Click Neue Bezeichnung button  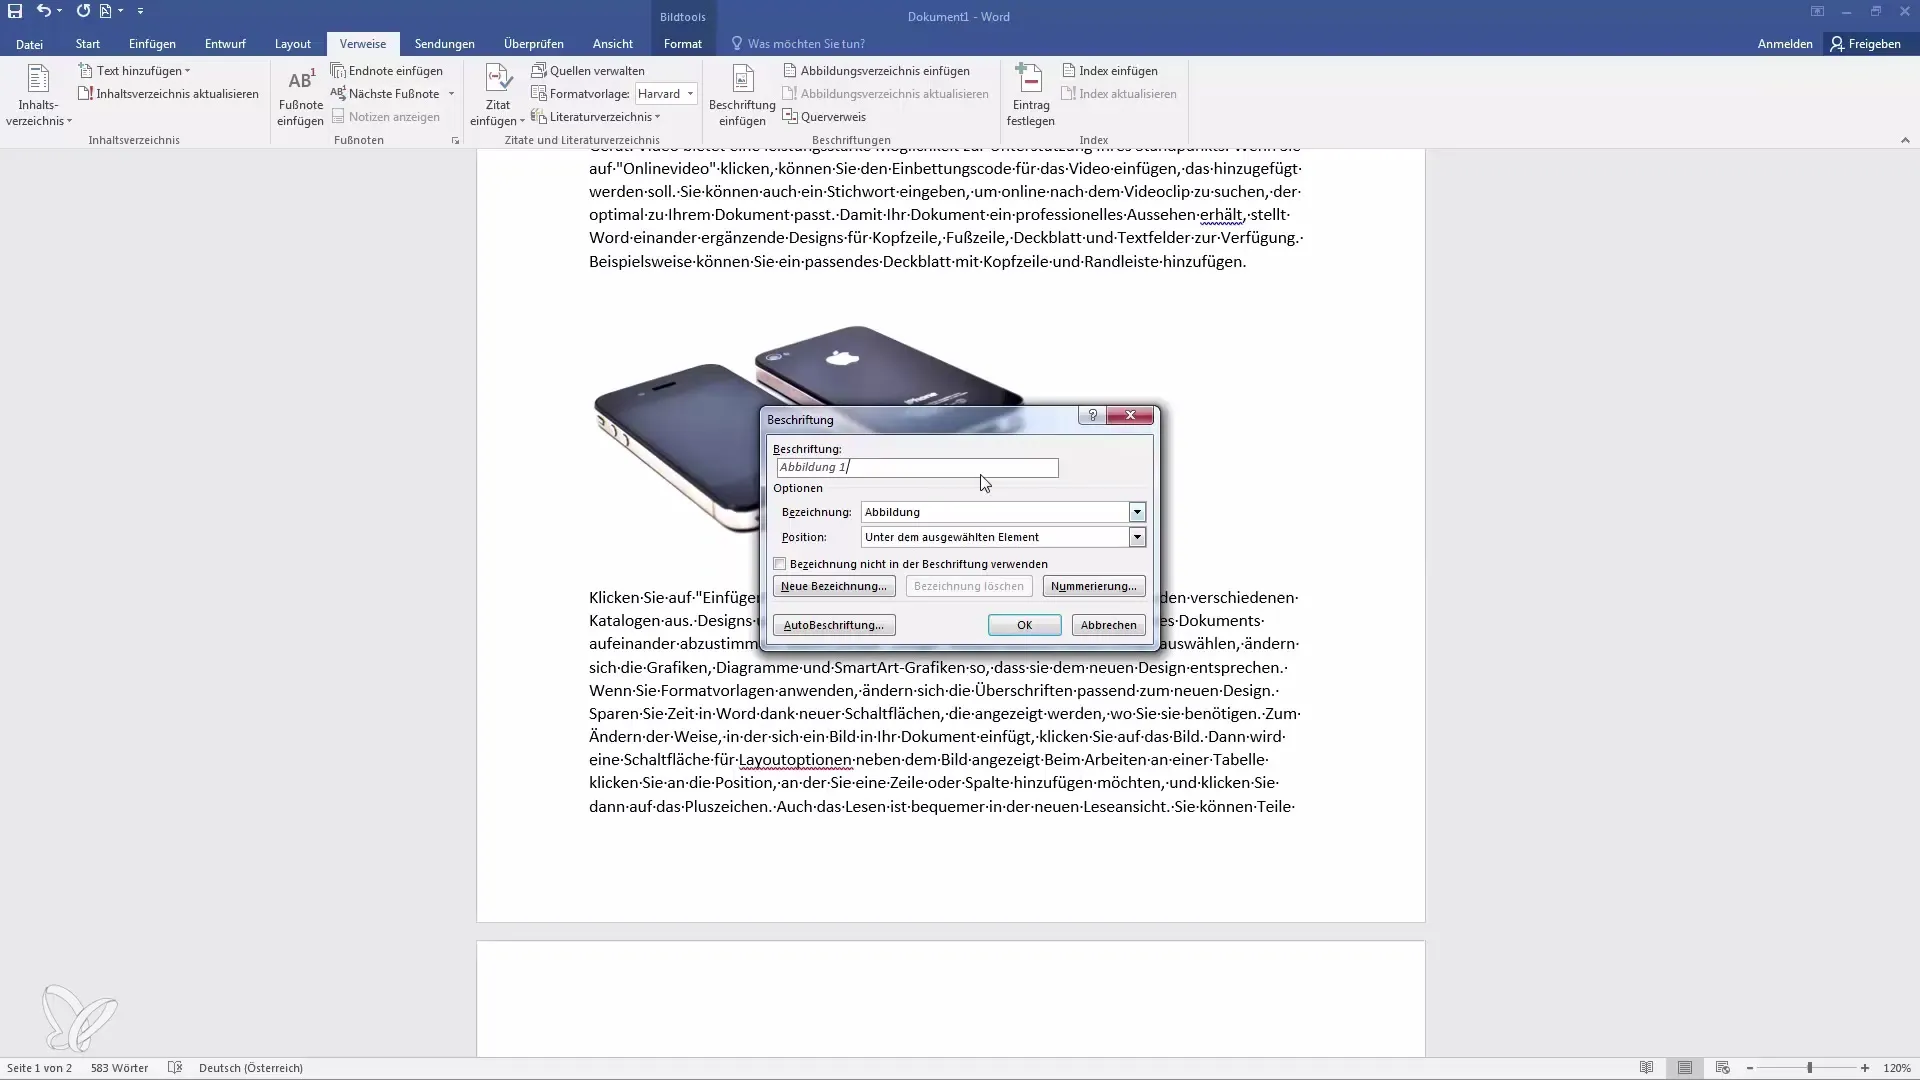coord(834,586)
